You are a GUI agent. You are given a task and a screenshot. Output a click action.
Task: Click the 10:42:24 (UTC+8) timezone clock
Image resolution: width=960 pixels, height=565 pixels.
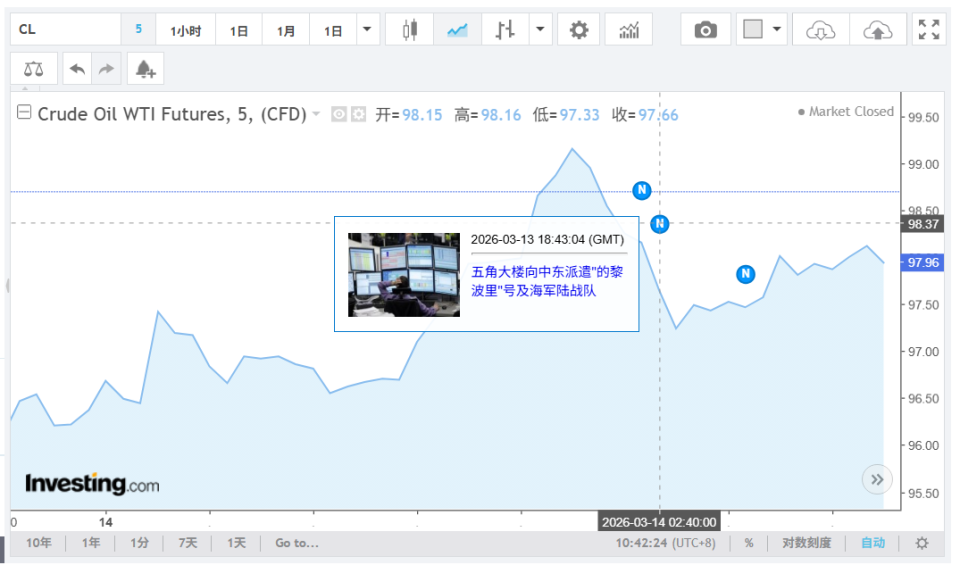[665, 543]
